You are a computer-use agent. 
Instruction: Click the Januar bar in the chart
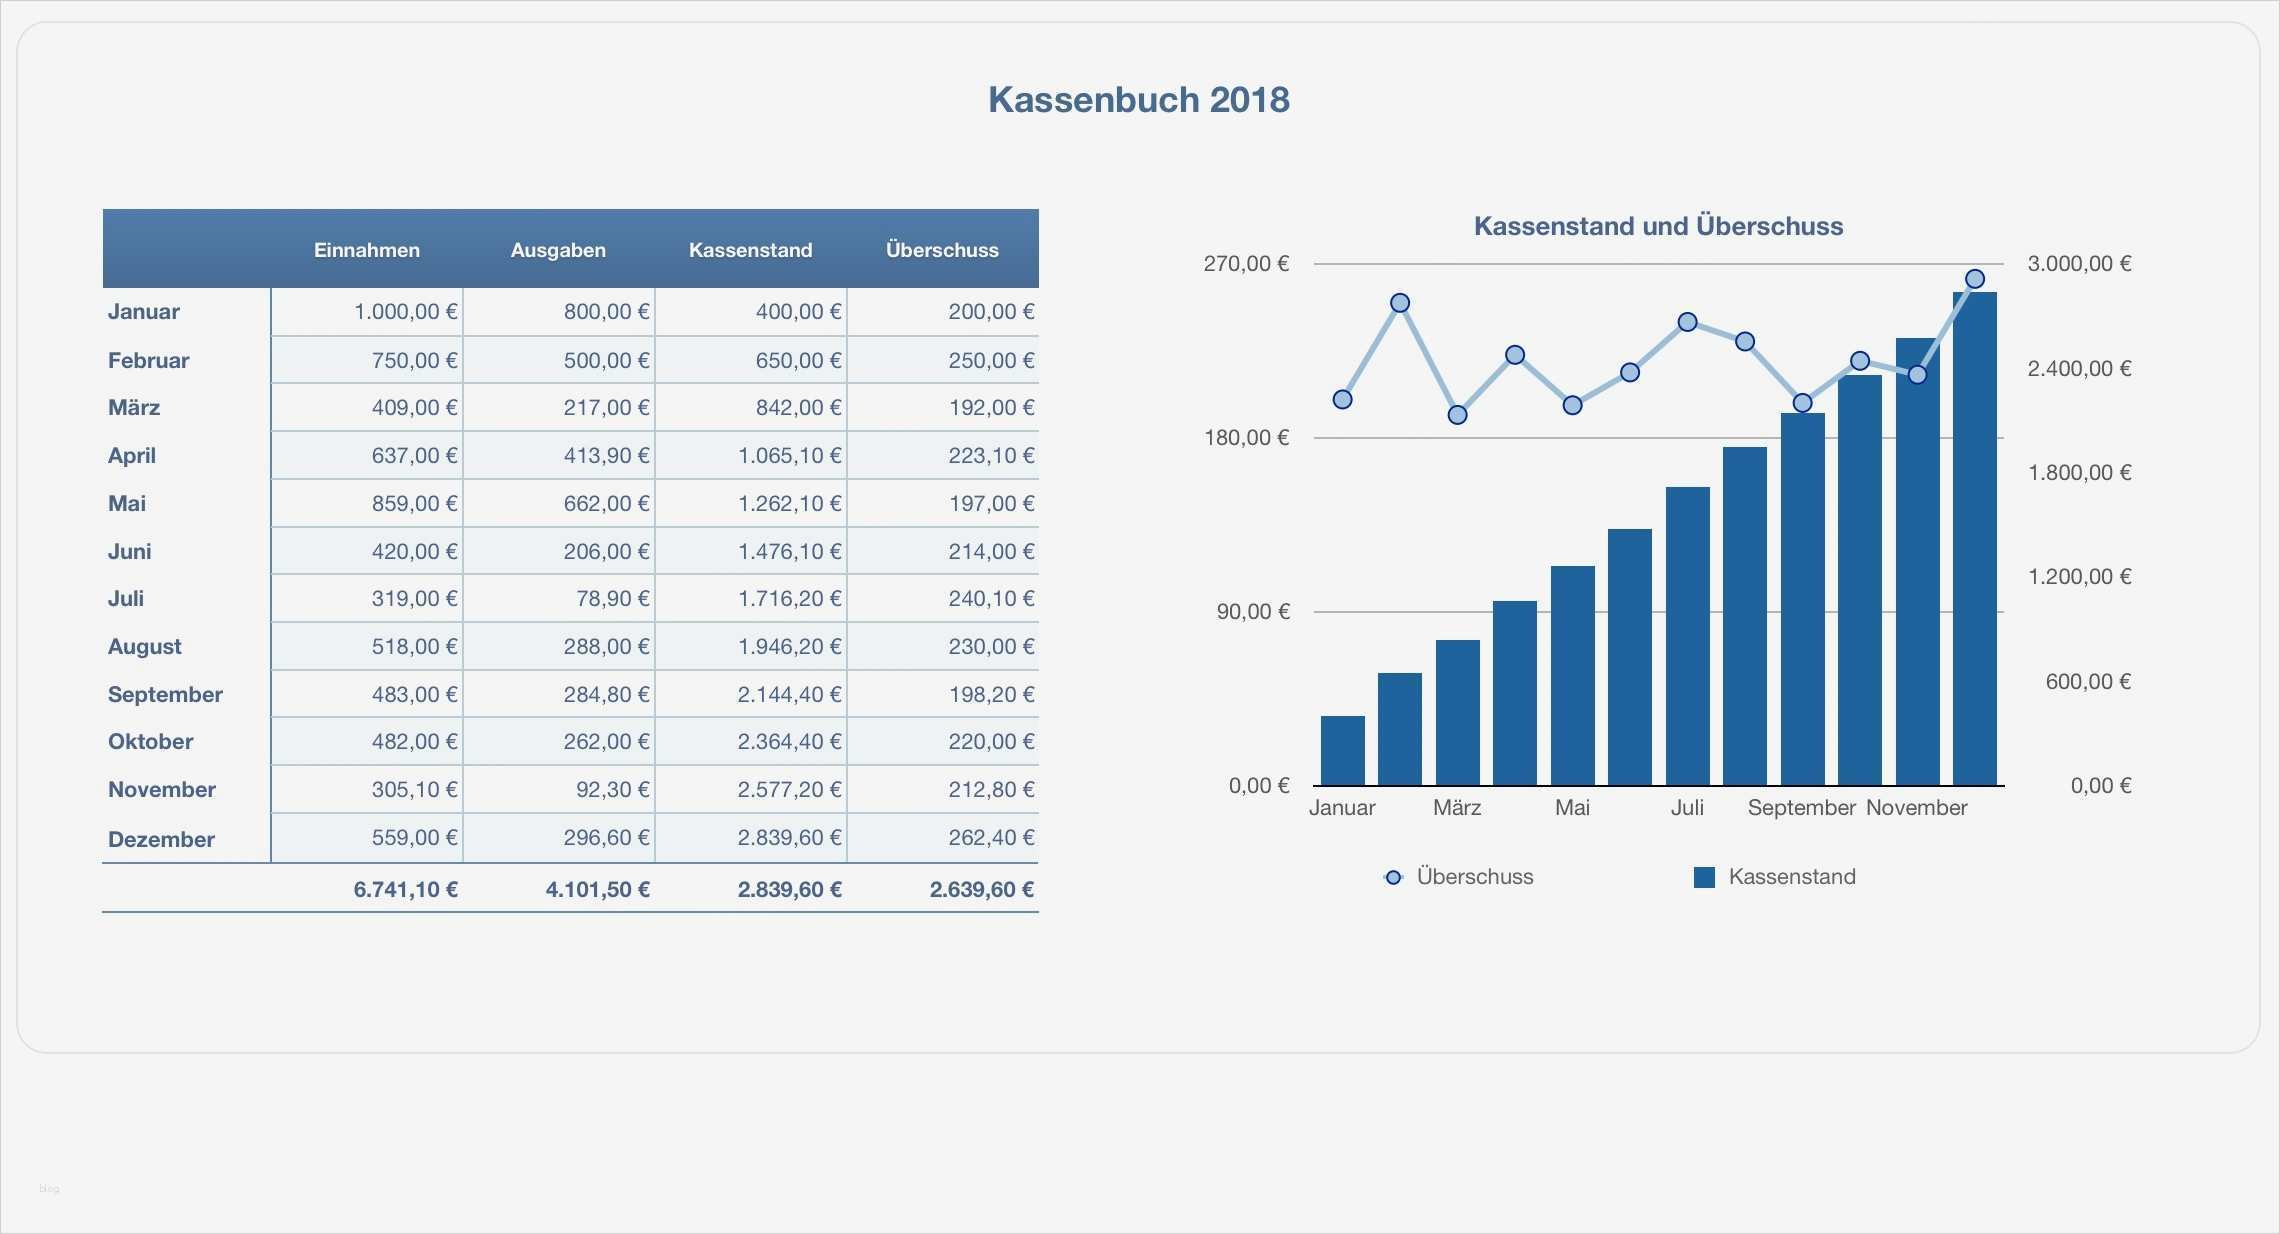1342,750
